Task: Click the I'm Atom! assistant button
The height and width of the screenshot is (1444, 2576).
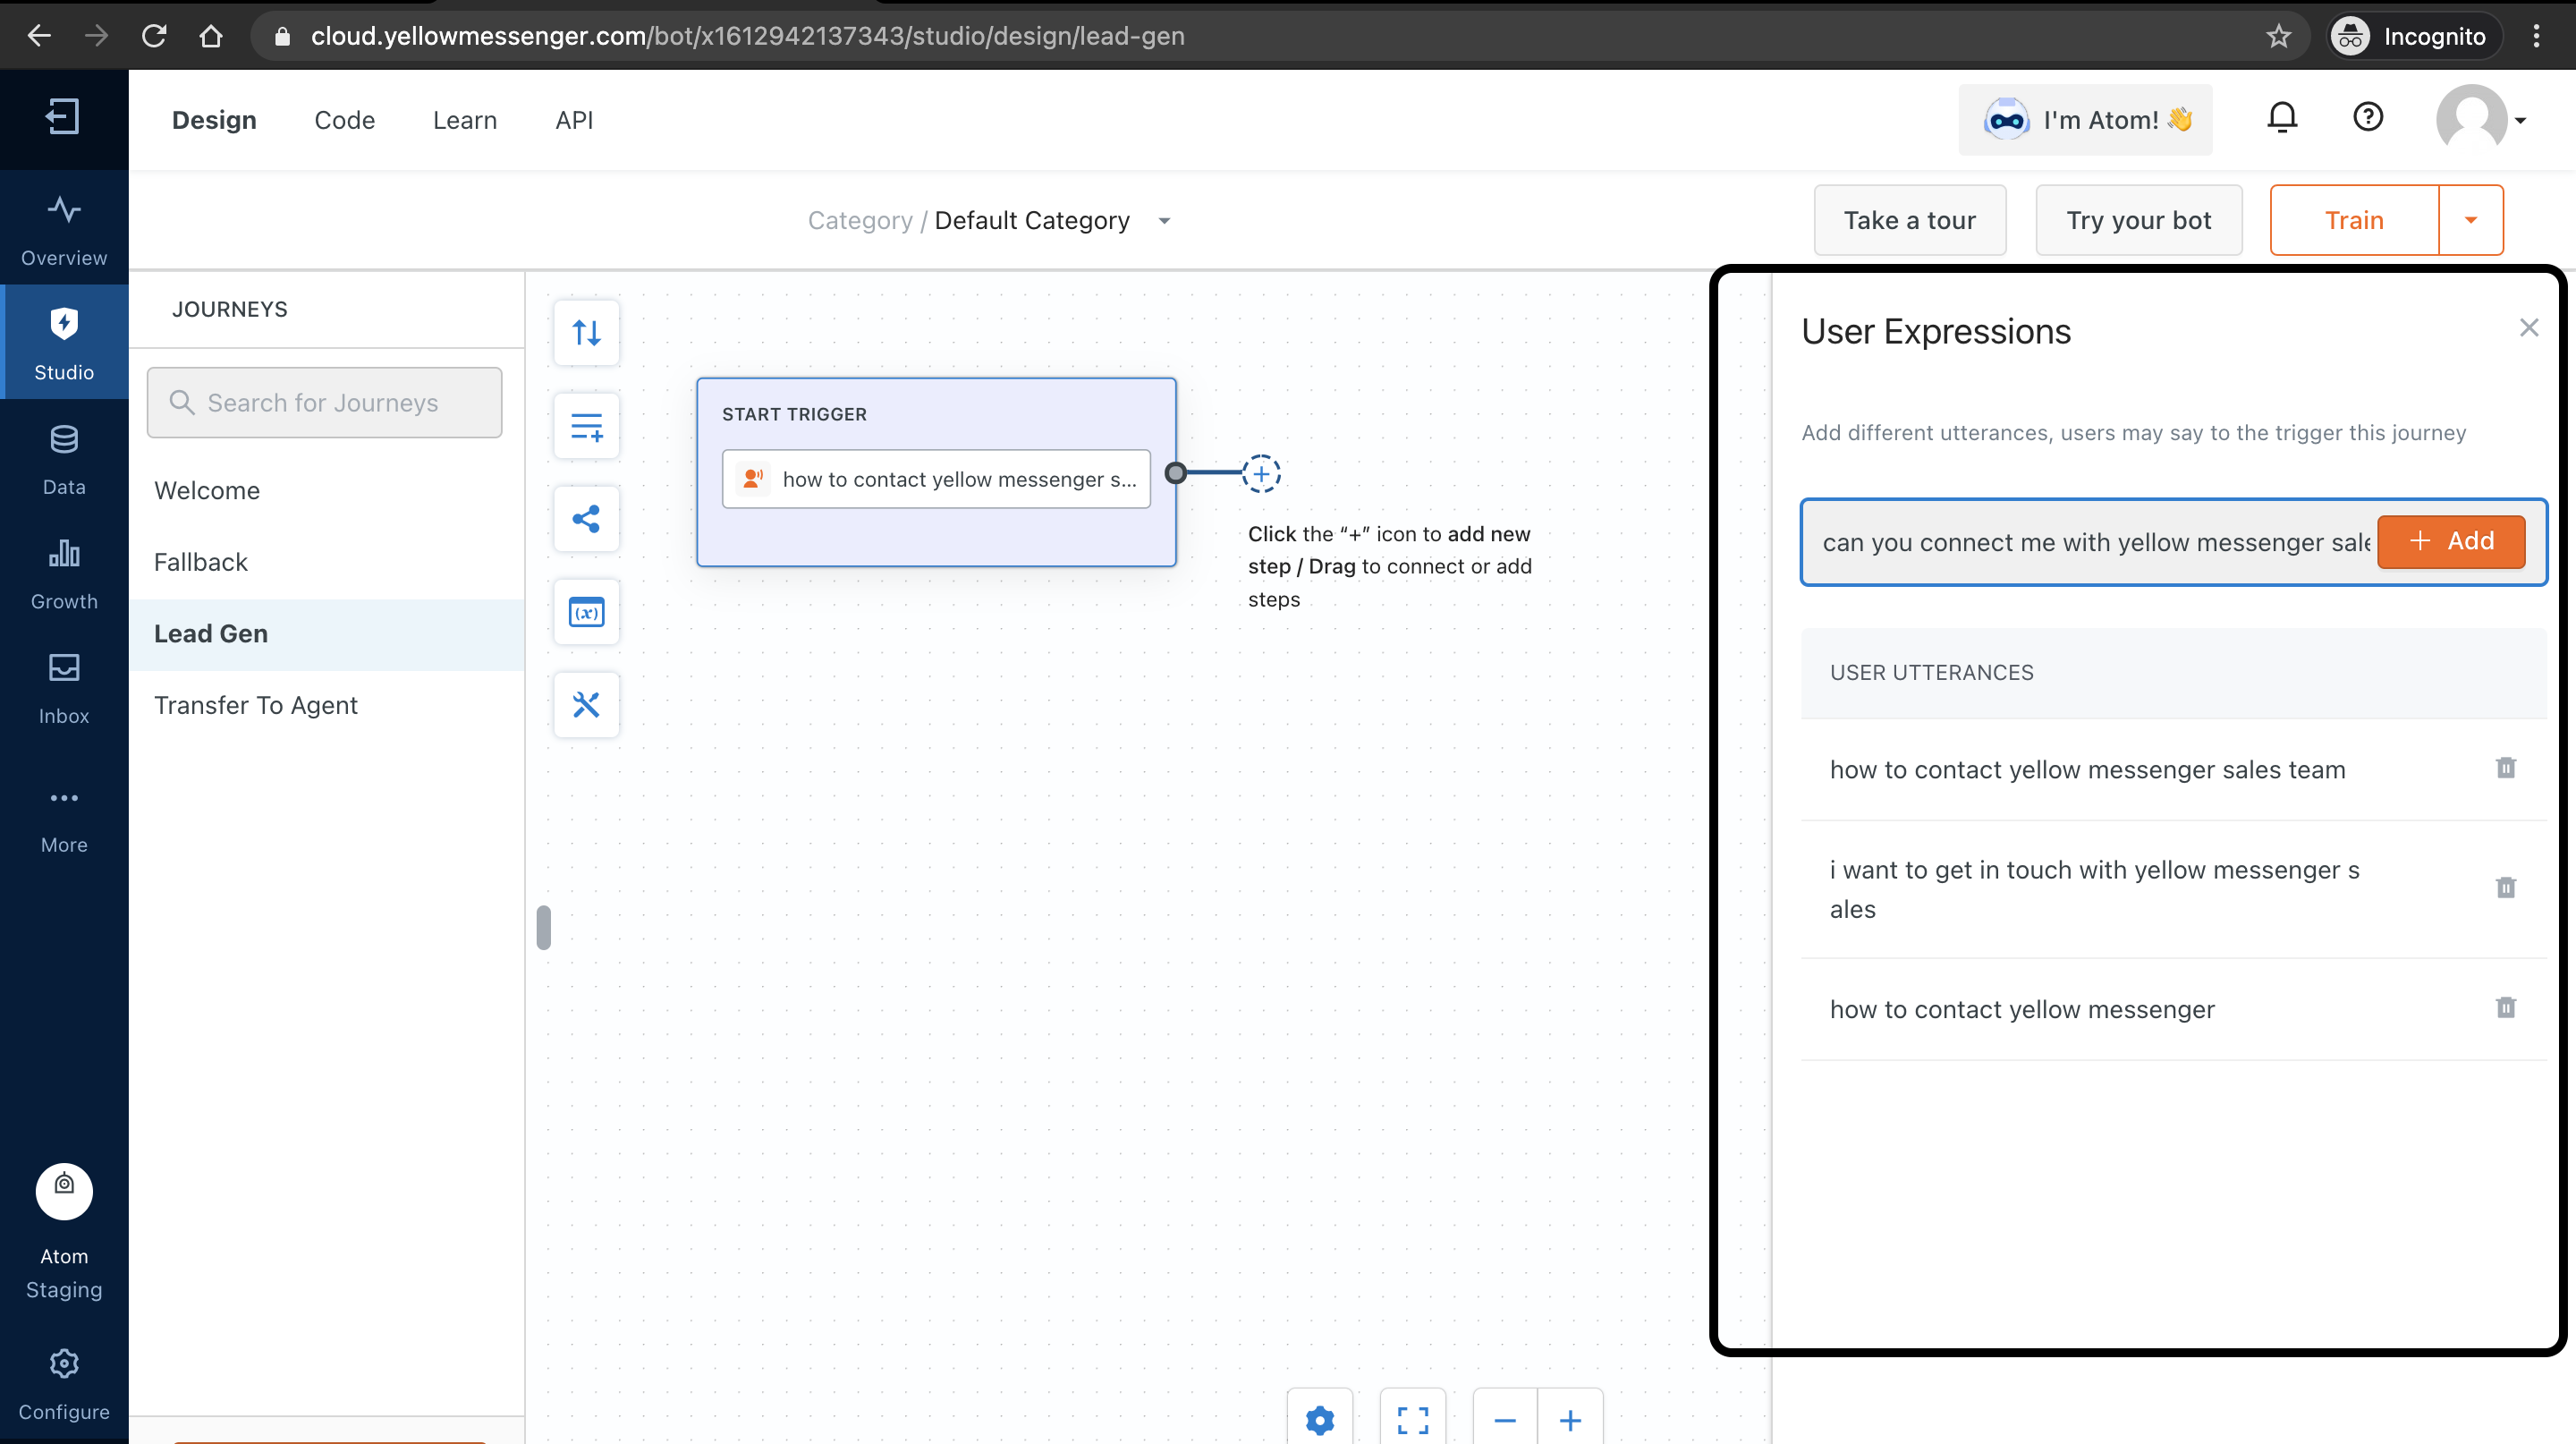Action: click(2085, 120)
